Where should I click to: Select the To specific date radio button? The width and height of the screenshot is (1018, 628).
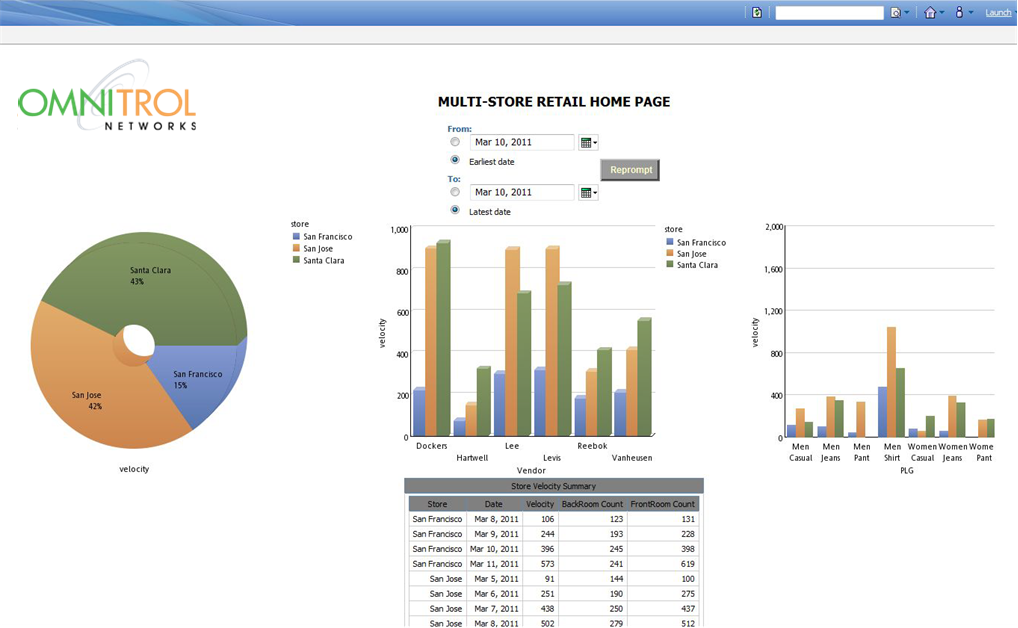(455, 192)
